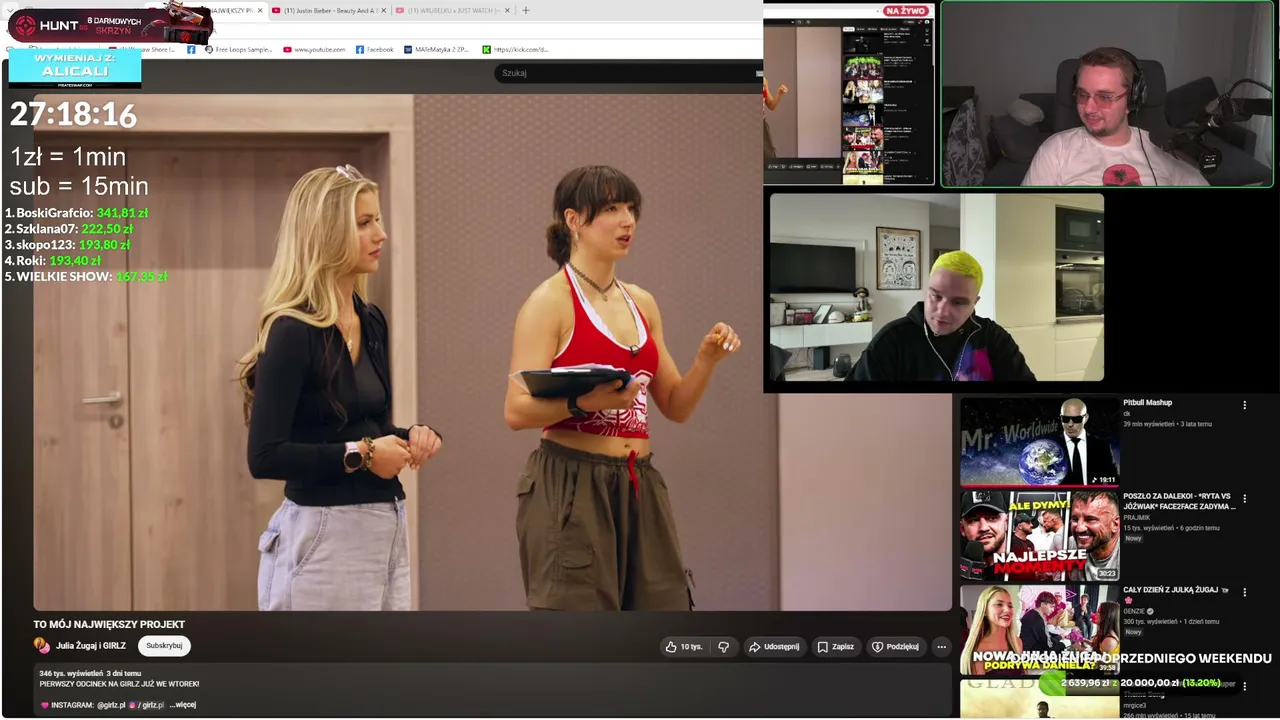This screenshot has width=1280, height=720.
Task: Open POSZŁO ZA DALEKO video thumbnail
Action: pos(1039,535)
